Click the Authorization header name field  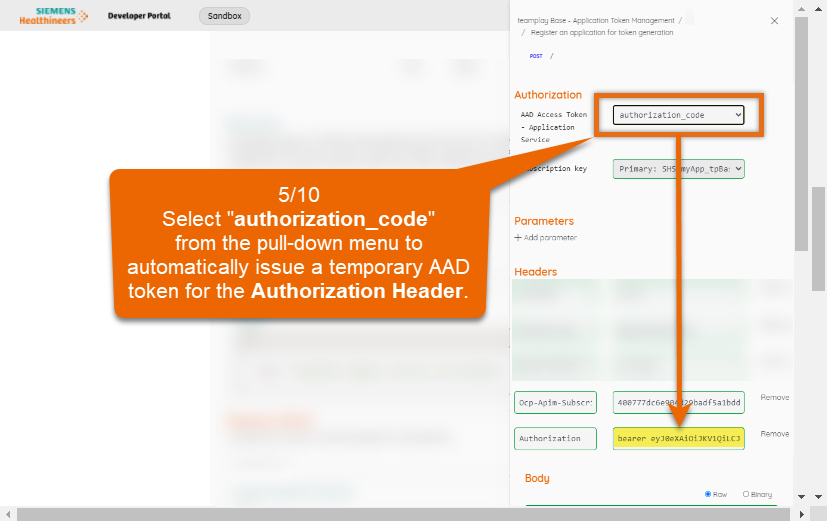click(x=555, y=438)
